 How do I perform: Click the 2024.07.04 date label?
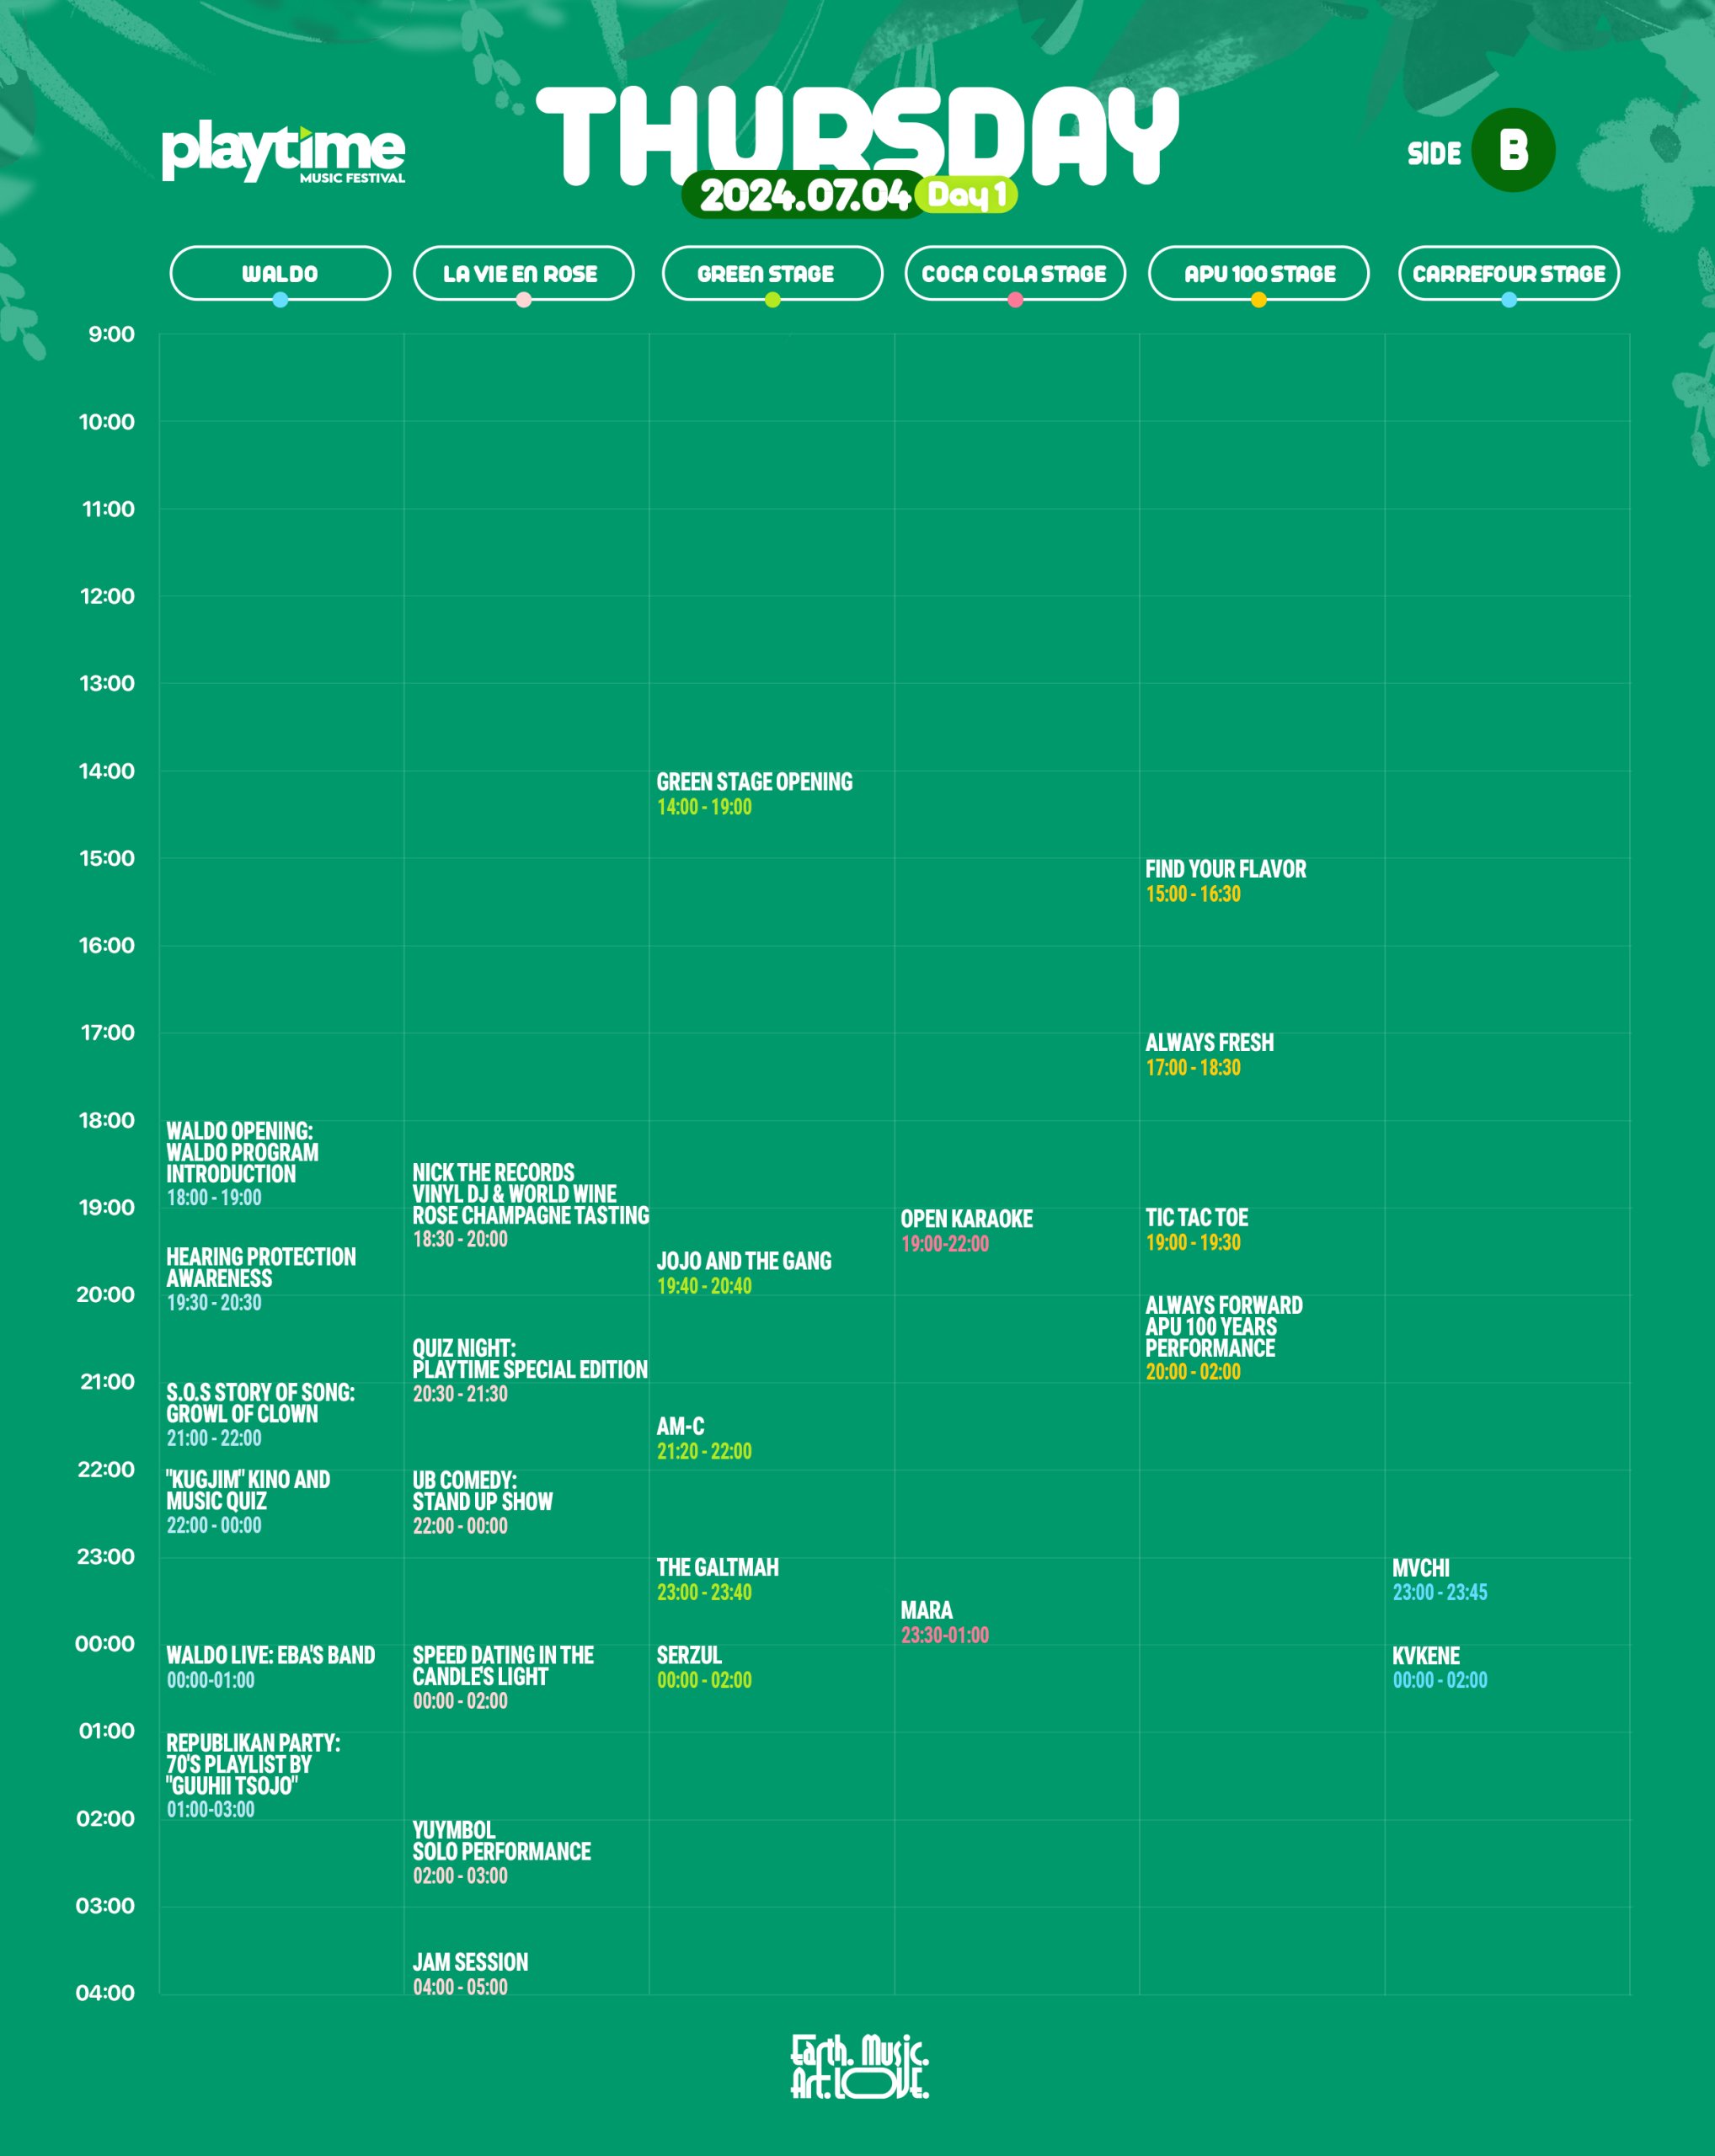pos(804,195)
